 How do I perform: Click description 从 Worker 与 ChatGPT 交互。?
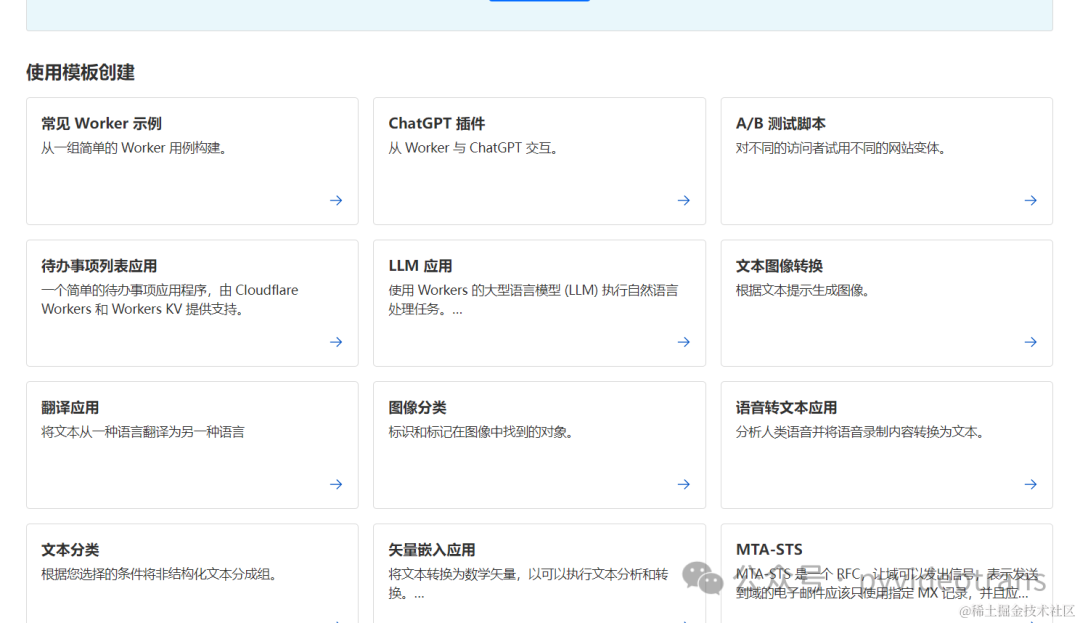click(x=474, y=148)
